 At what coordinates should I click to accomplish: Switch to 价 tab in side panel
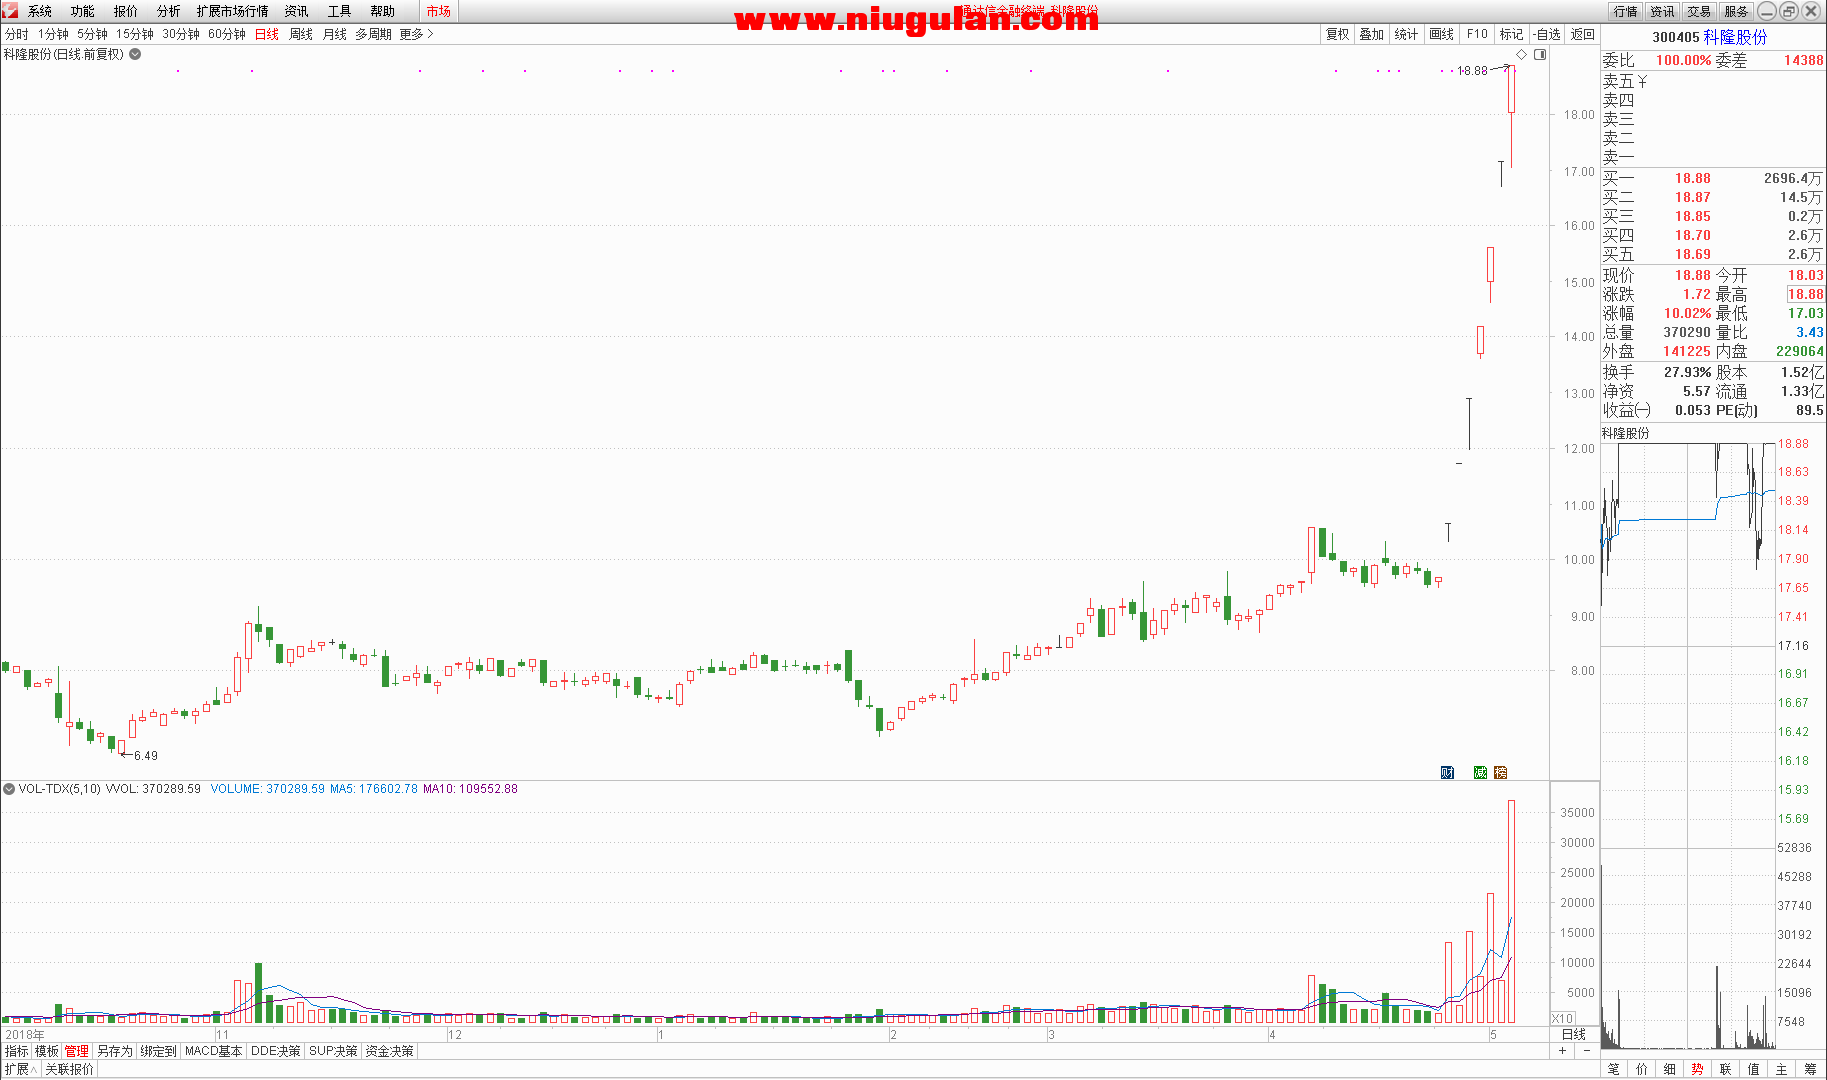click(1642, 1069)
